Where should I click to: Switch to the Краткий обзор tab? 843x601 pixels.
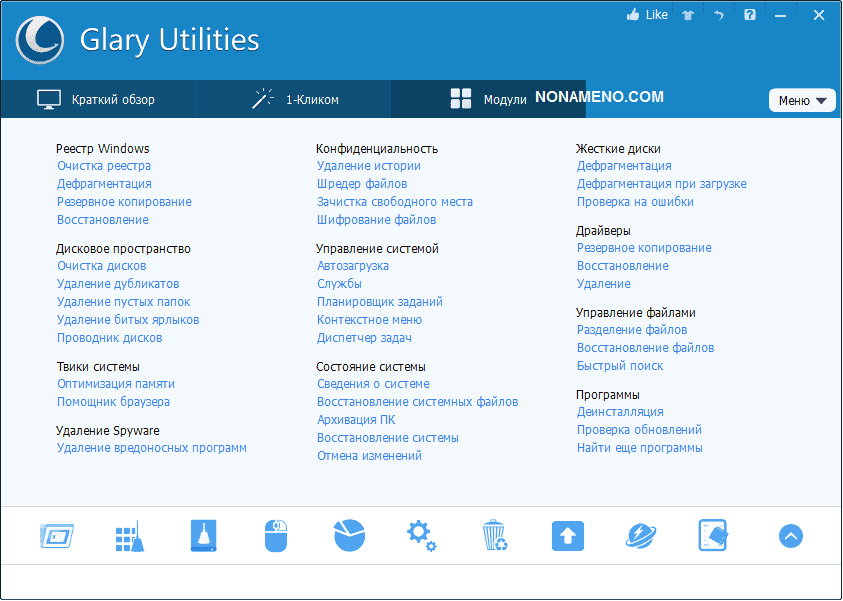[x=96, y=99]
